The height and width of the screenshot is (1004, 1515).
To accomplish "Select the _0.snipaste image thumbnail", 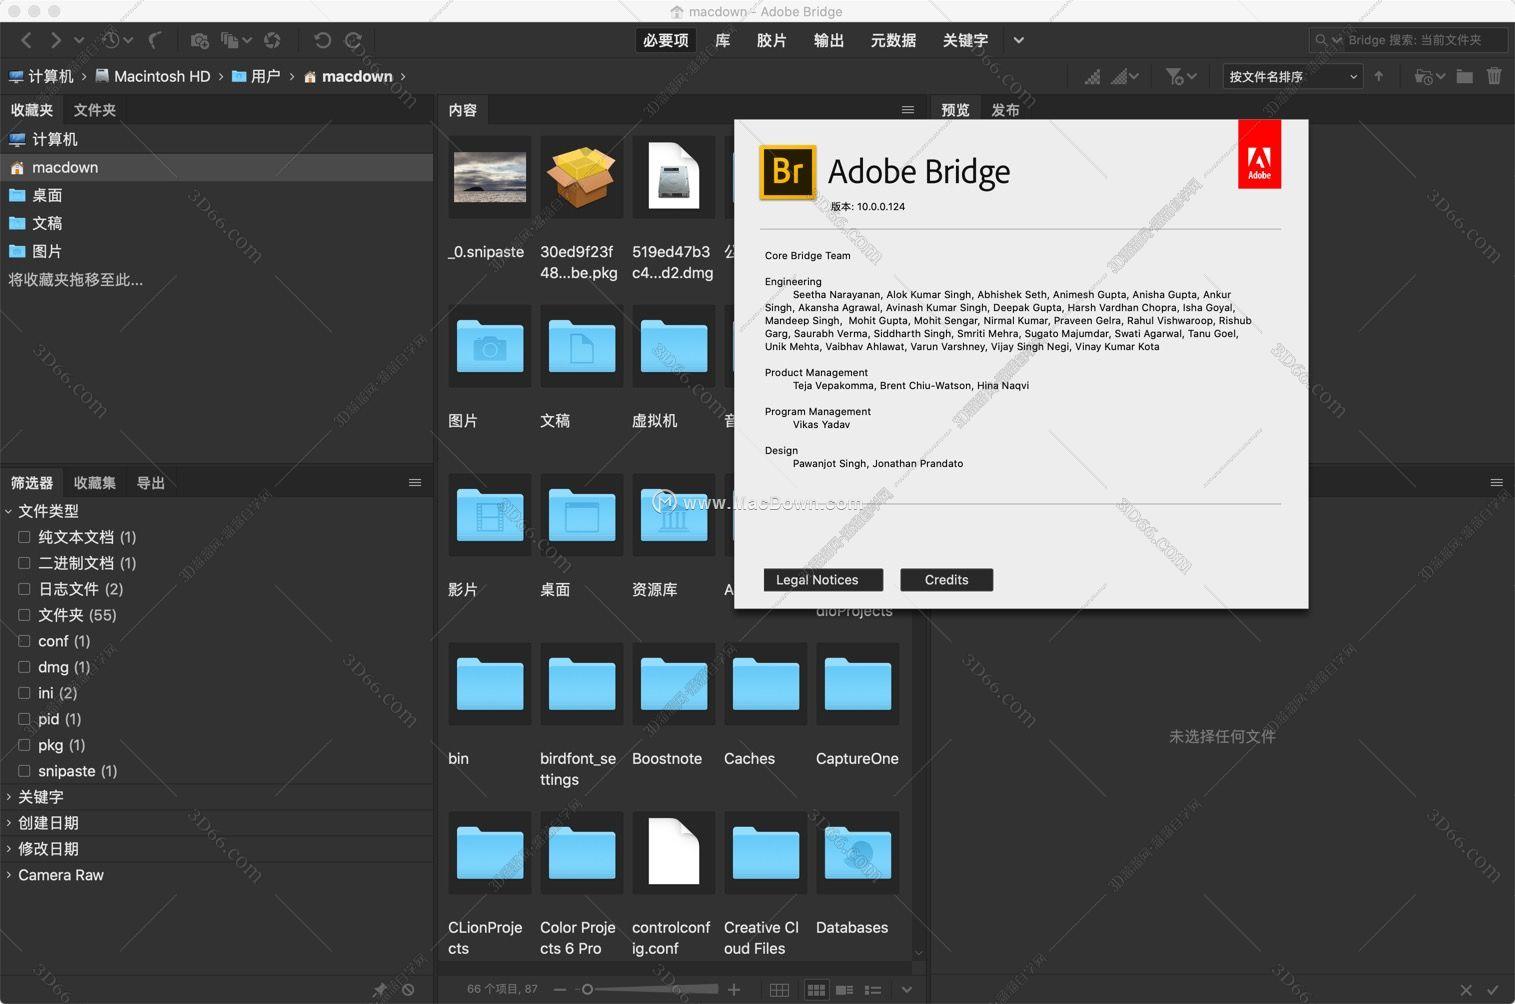I will (x=488, y=178).
